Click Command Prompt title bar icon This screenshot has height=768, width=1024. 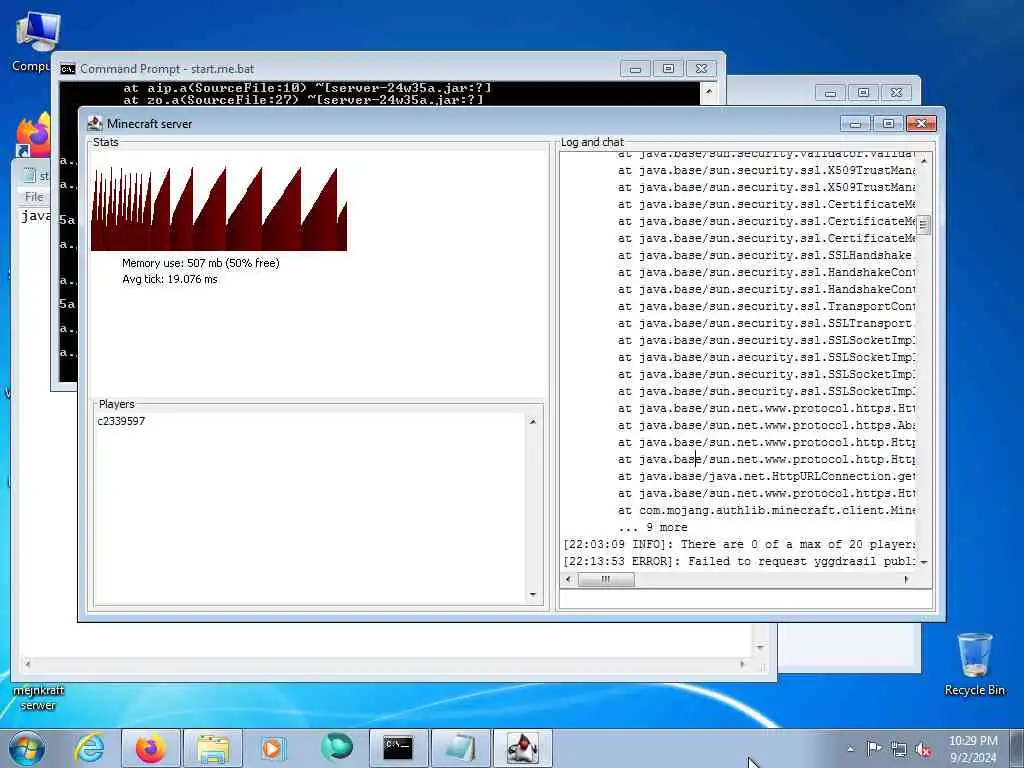(67, 69)
